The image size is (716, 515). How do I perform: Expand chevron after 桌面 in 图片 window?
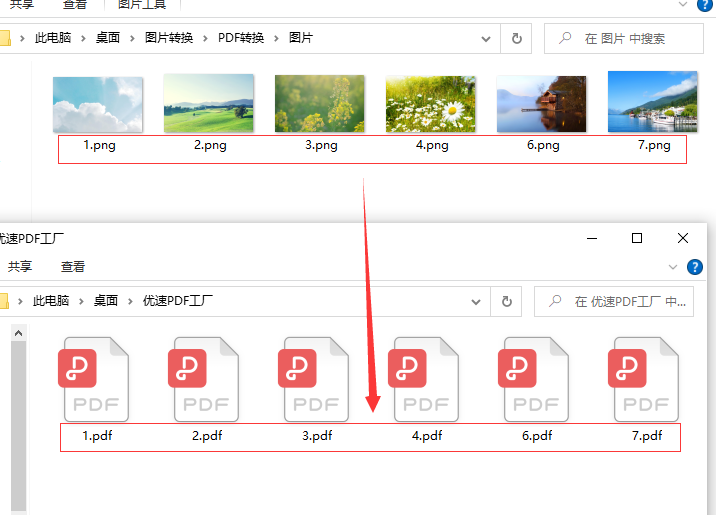(132, 39)
